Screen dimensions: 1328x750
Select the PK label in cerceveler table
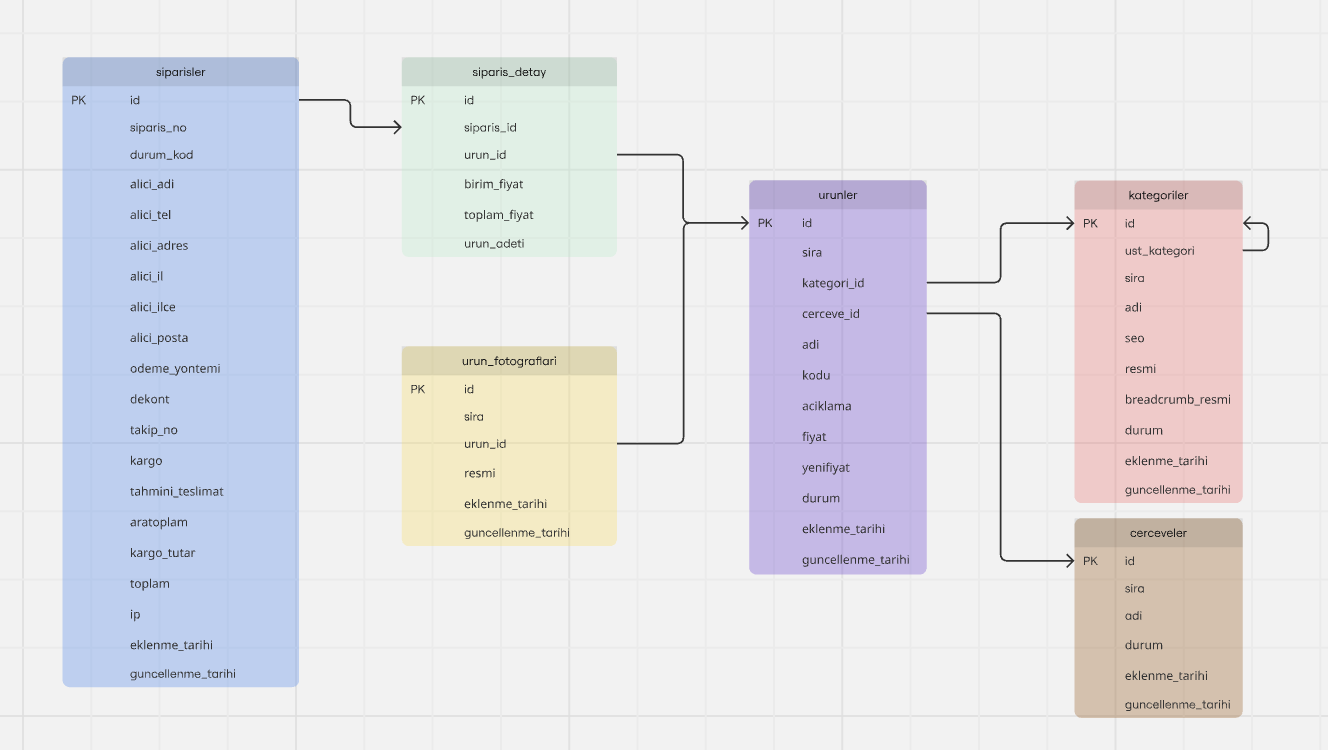[x=1091, y=561]
